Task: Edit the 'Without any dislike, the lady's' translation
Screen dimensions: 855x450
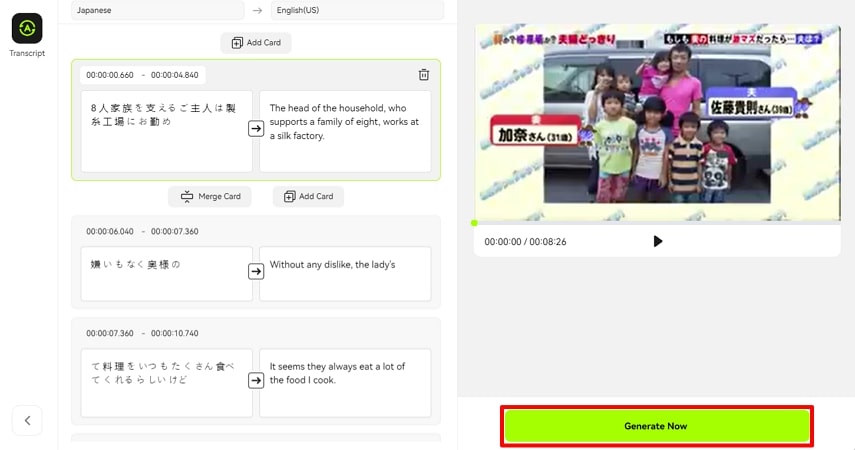Action: point(344,273)
